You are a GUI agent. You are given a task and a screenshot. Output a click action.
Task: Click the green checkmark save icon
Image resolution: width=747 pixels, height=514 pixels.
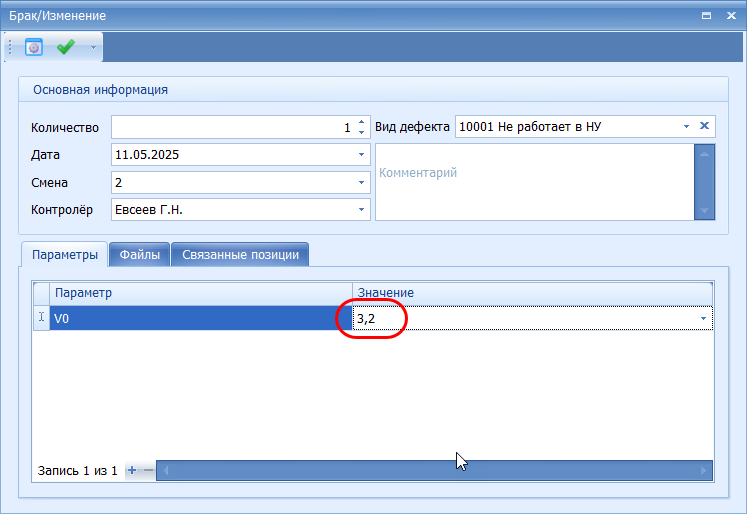[66, 47]
